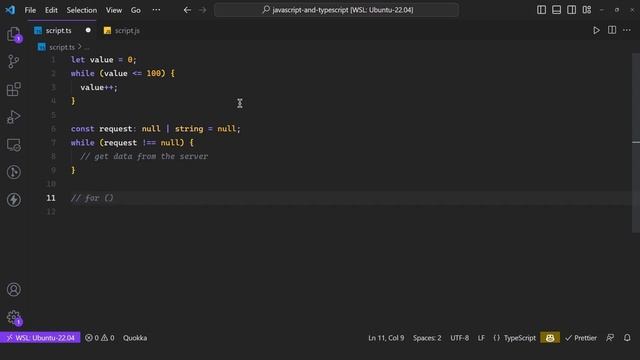Click Quokka in the status bar
The width and height of the screenshot is (640, 360).
point(135,338)
